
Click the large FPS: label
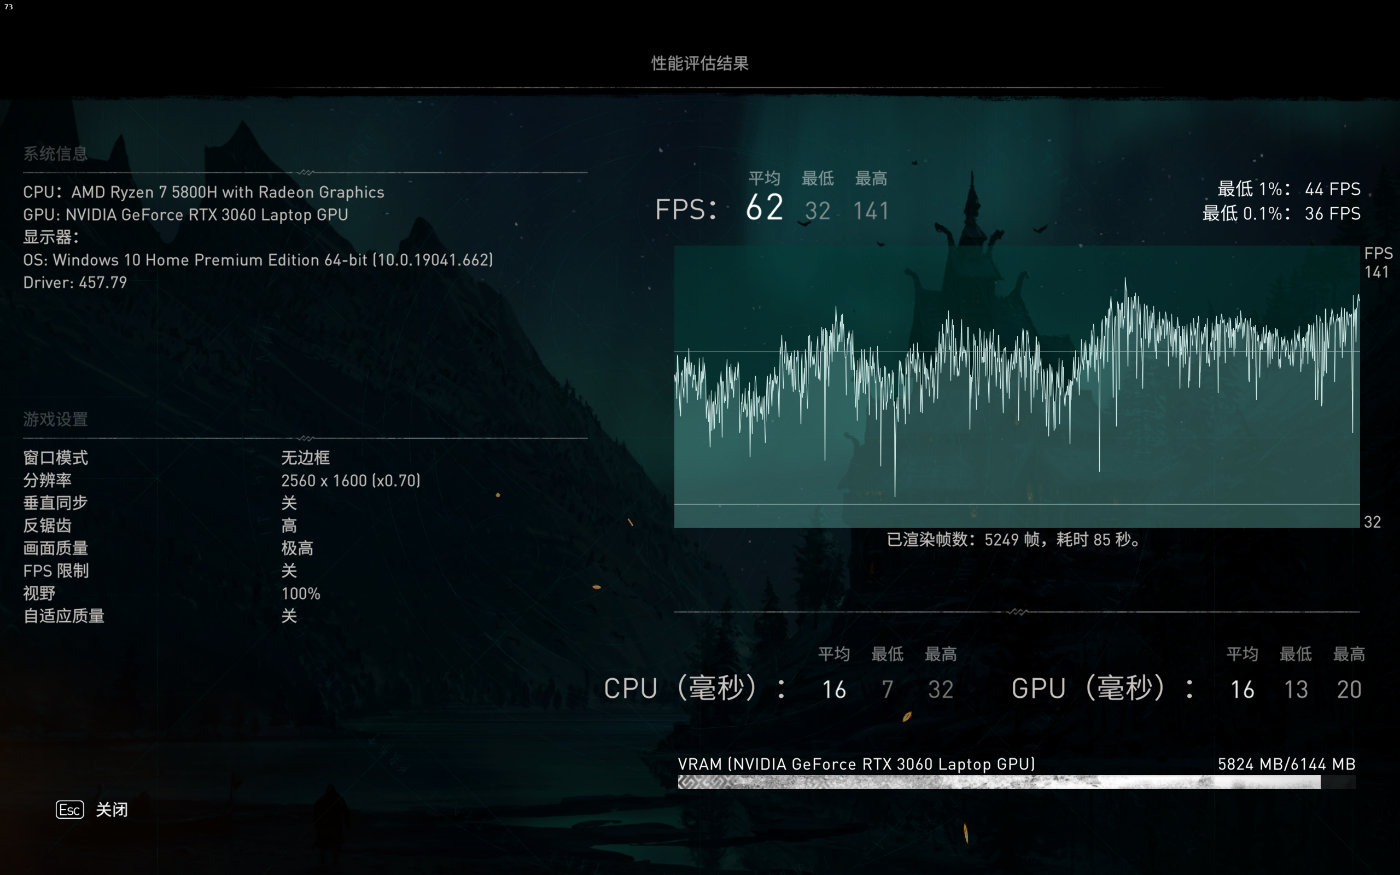687,210
